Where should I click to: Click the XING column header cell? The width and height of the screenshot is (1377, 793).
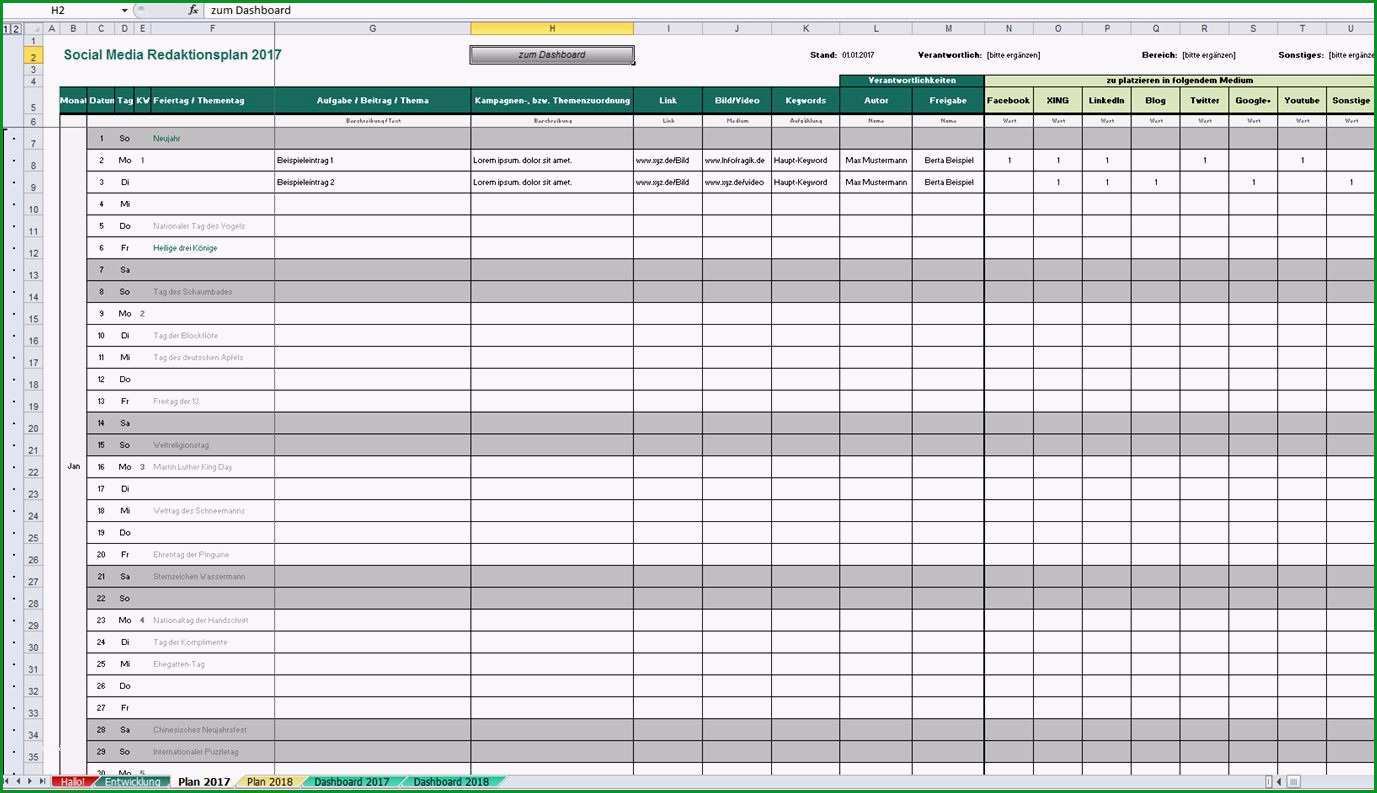[1057, 100]
